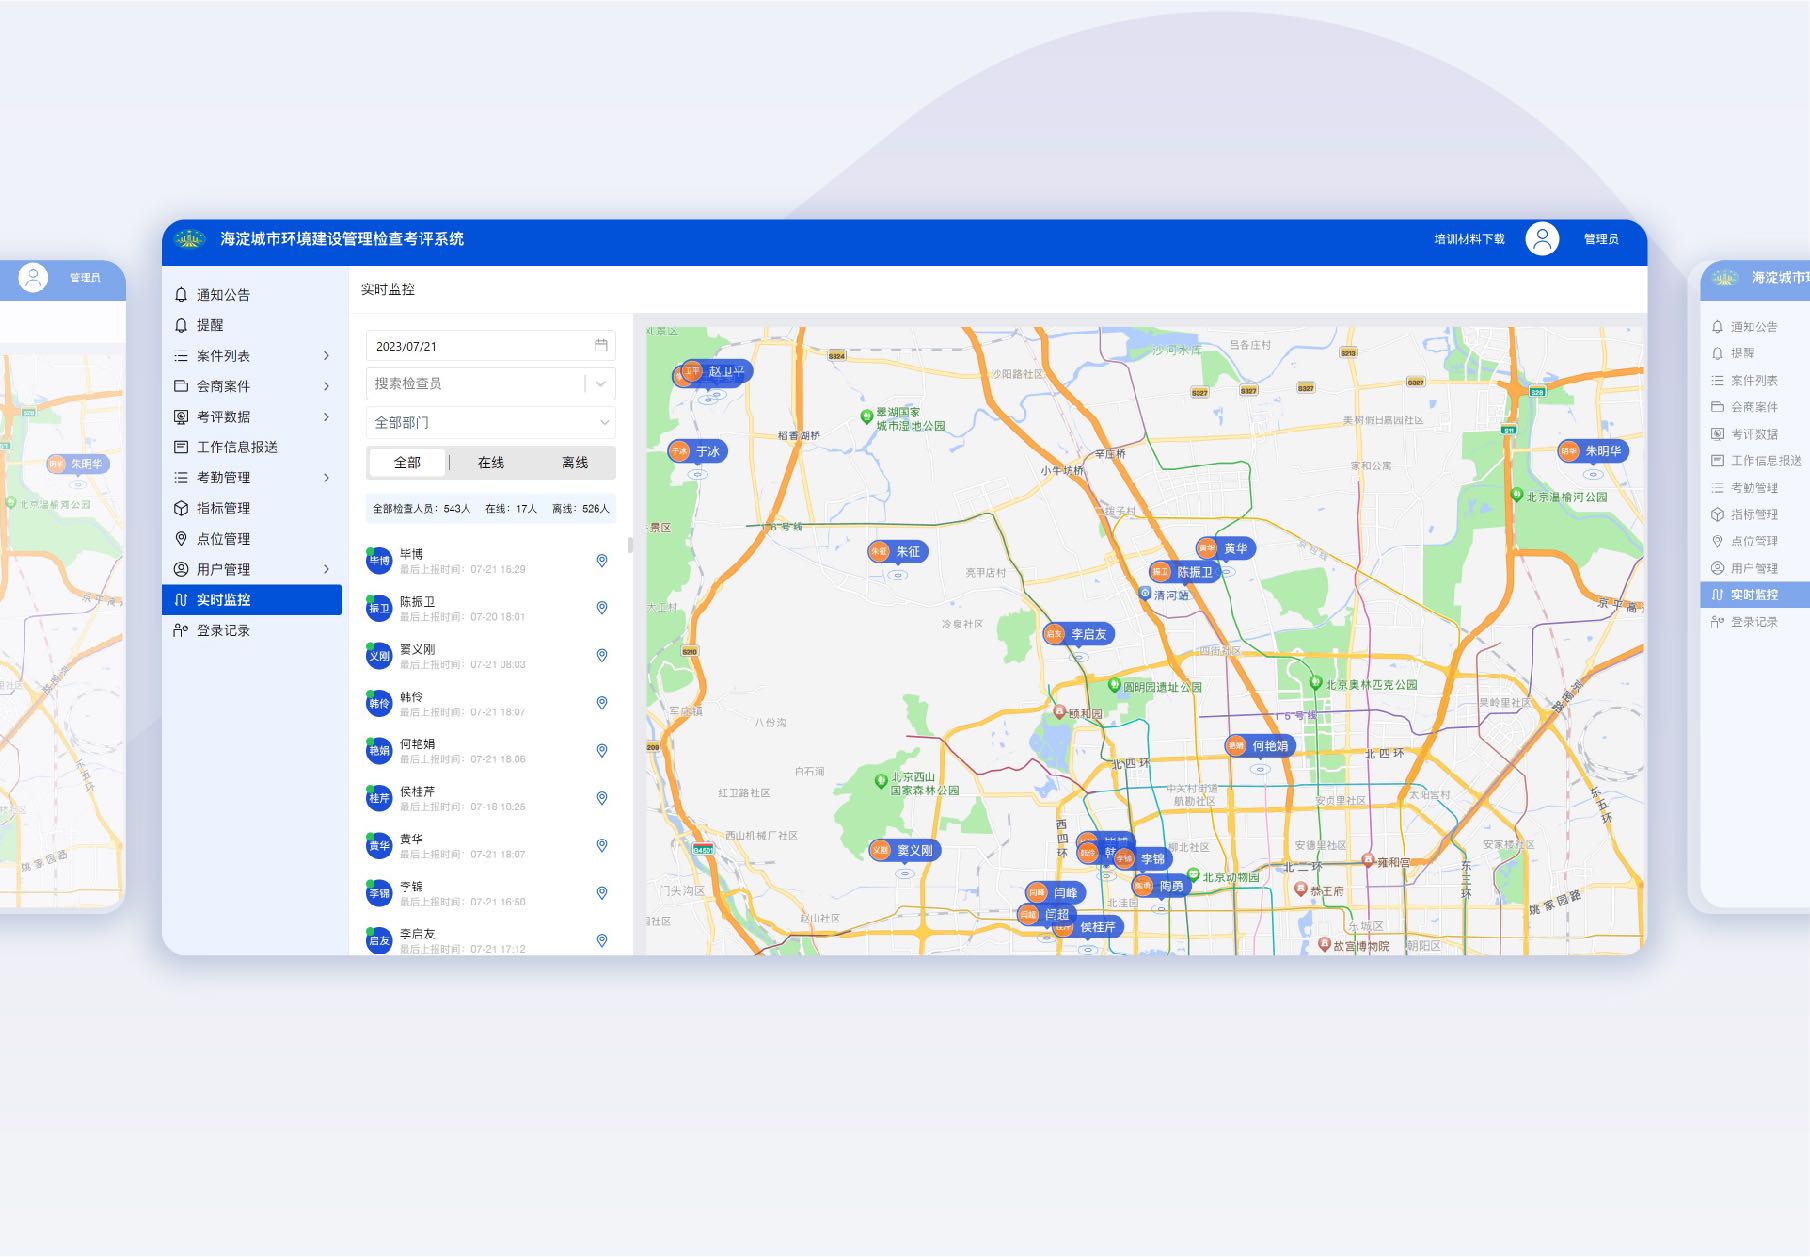Show only 离线 inspectors
Viewport: 1810px width, 1257px height.
pyautogui.click(x=575, y=463)
